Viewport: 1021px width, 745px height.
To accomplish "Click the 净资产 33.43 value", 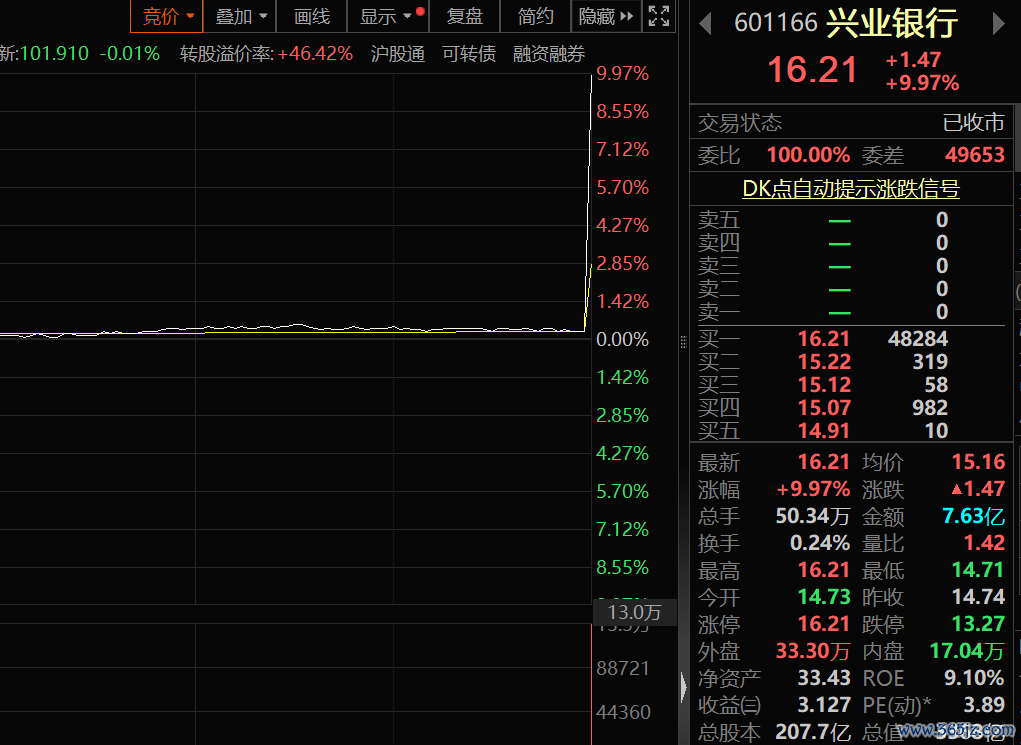I will click(x=824, y=678).
